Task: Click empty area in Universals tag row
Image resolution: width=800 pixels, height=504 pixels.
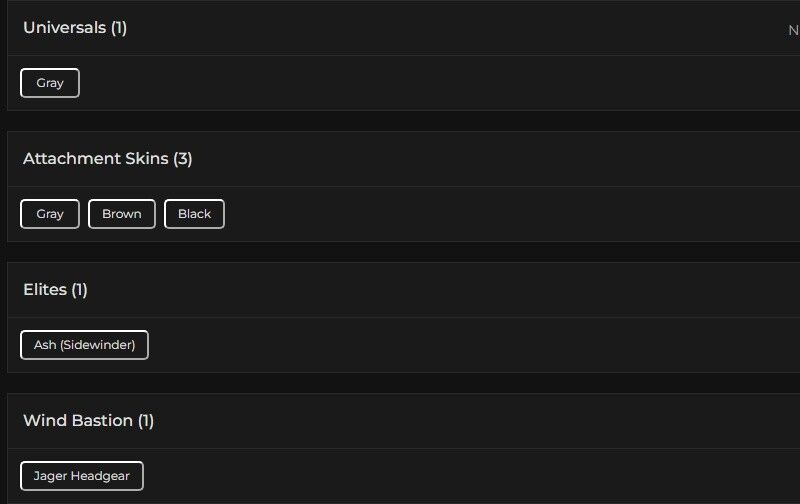Action: coord(400,83)
